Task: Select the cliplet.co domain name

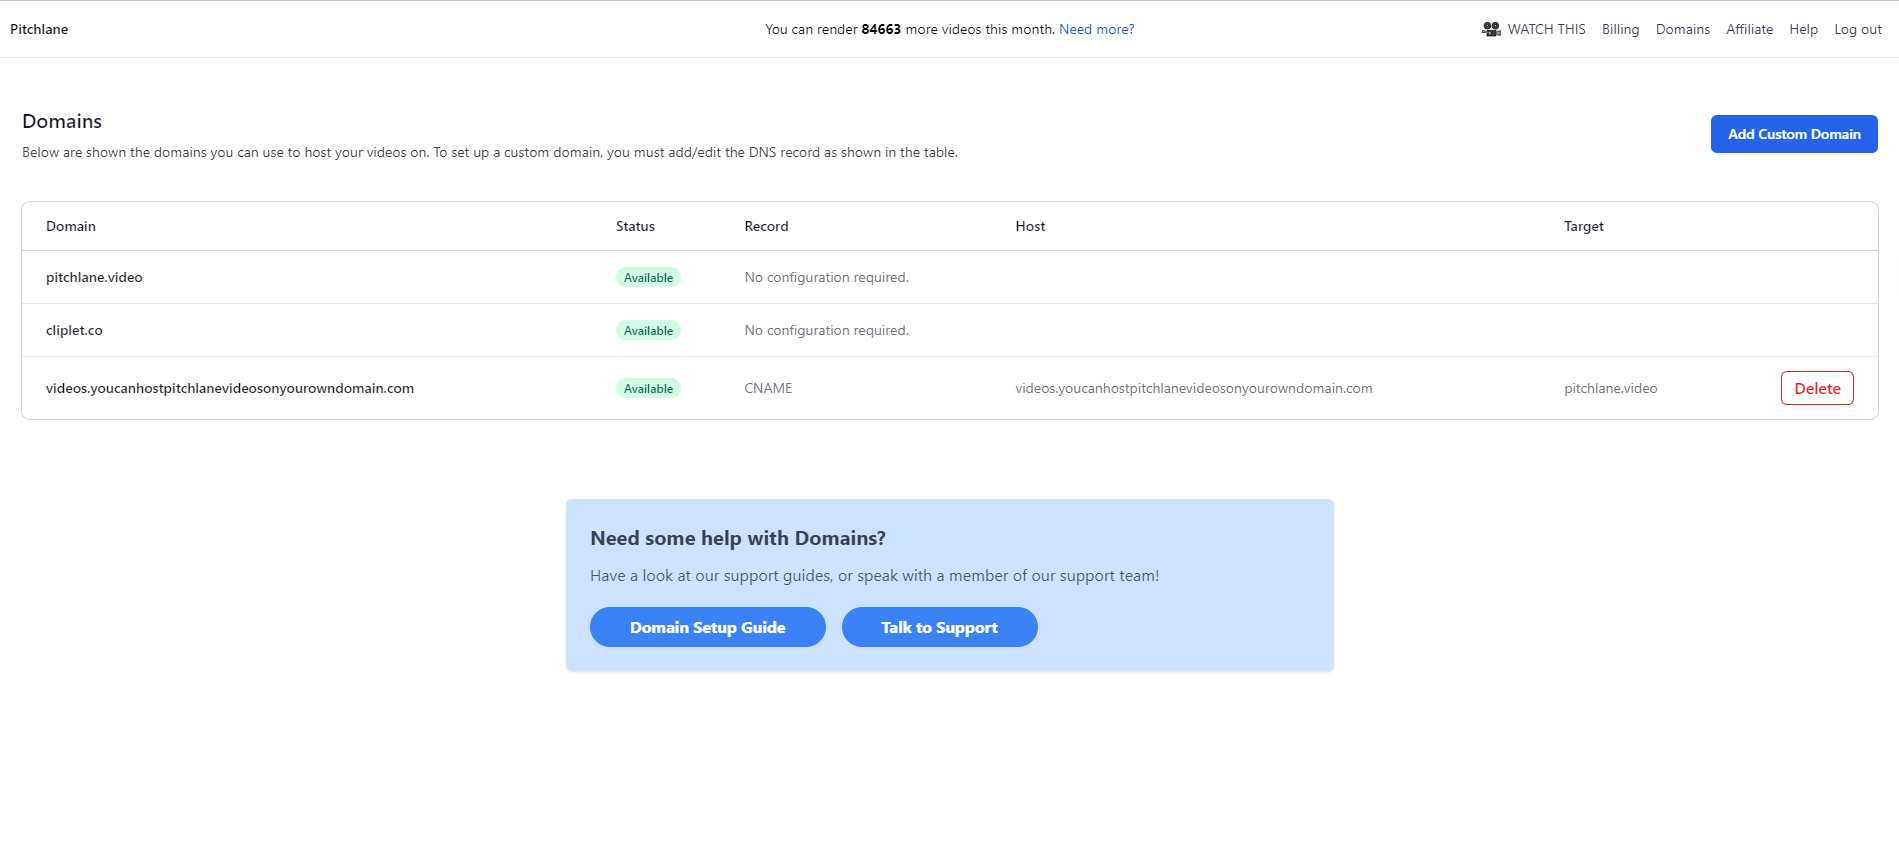Action: pyautogui.click(x=74, y=330)
